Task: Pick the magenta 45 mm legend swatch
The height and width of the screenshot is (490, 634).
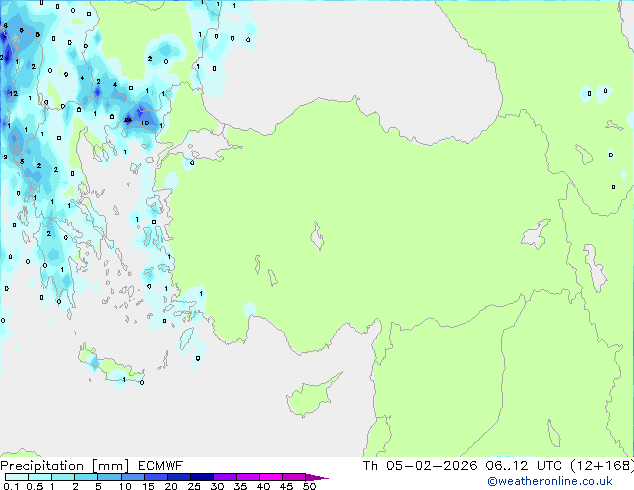Action: [x=296, y=478]
